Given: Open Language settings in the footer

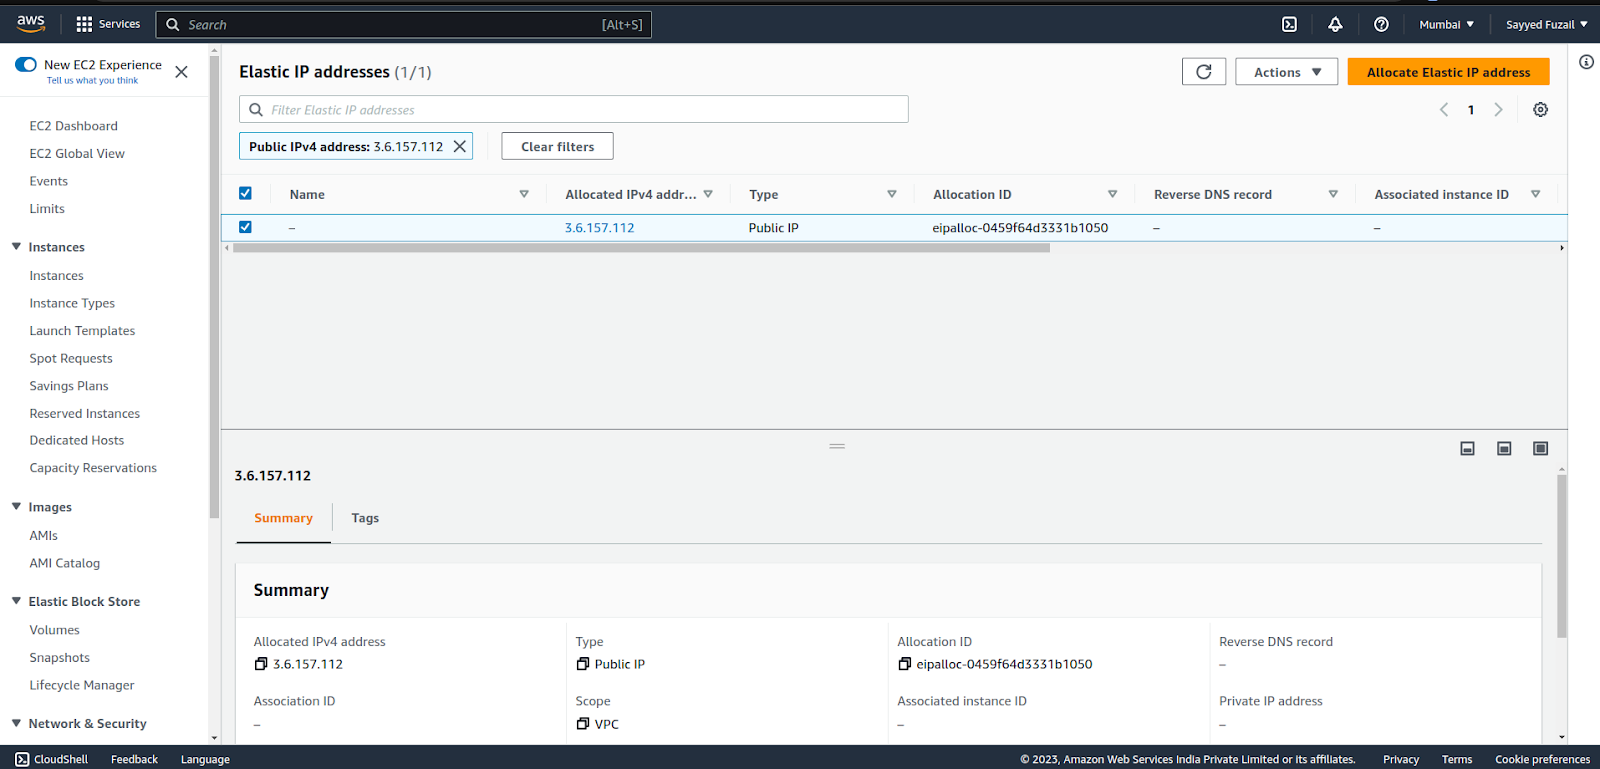Looking at the screenshot, I should (205, 760).
